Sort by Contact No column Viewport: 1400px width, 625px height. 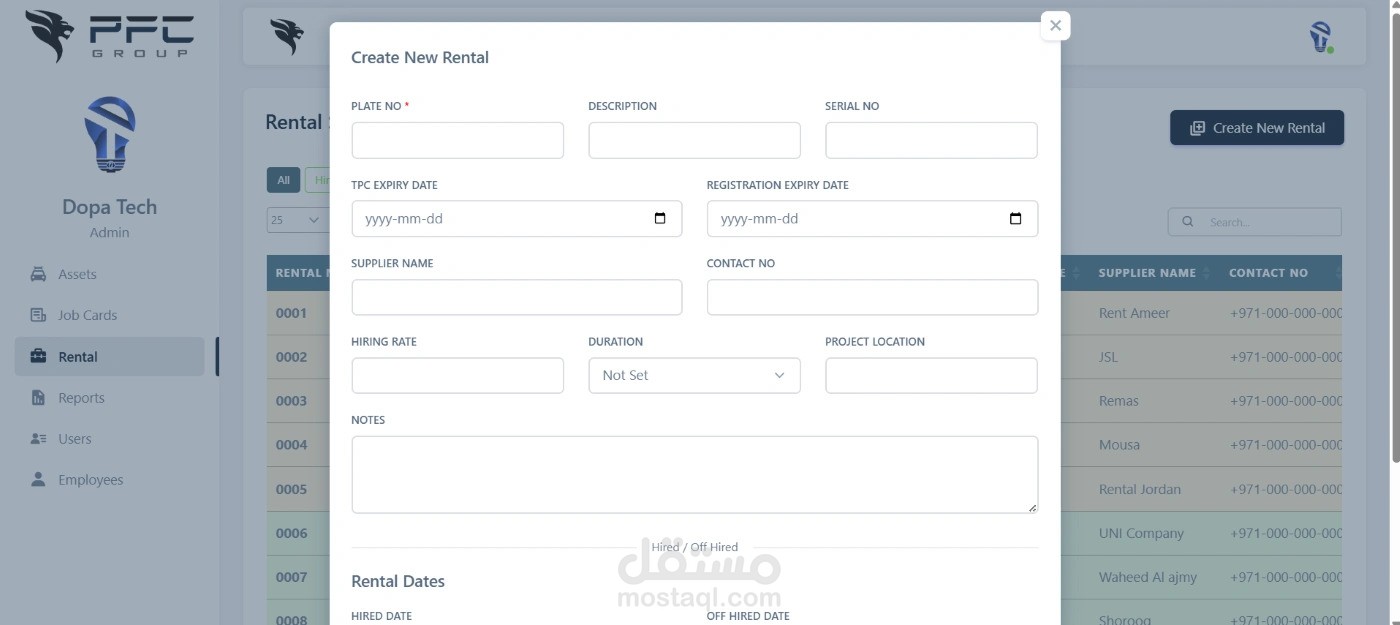1280,273
